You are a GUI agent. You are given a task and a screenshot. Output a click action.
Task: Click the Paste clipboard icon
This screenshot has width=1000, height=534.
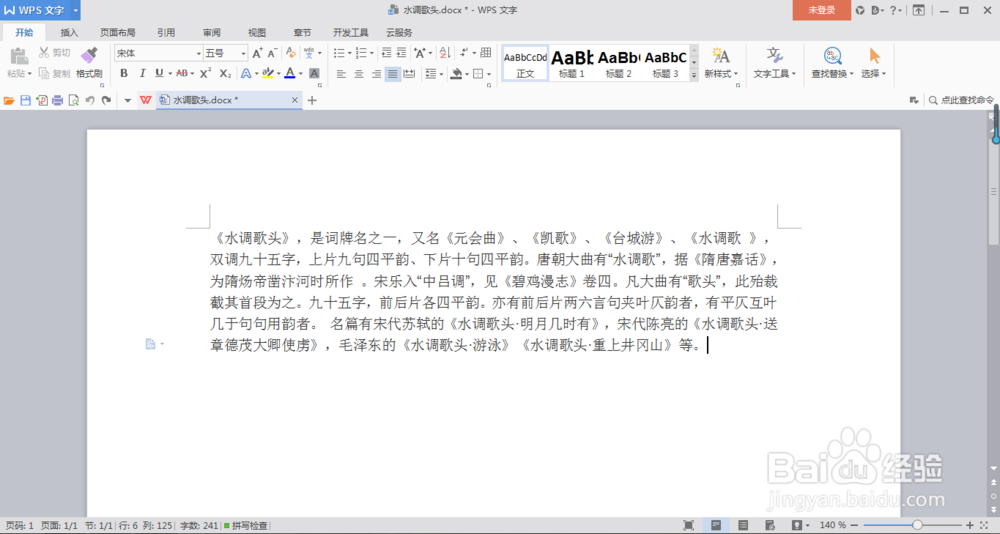19,56
